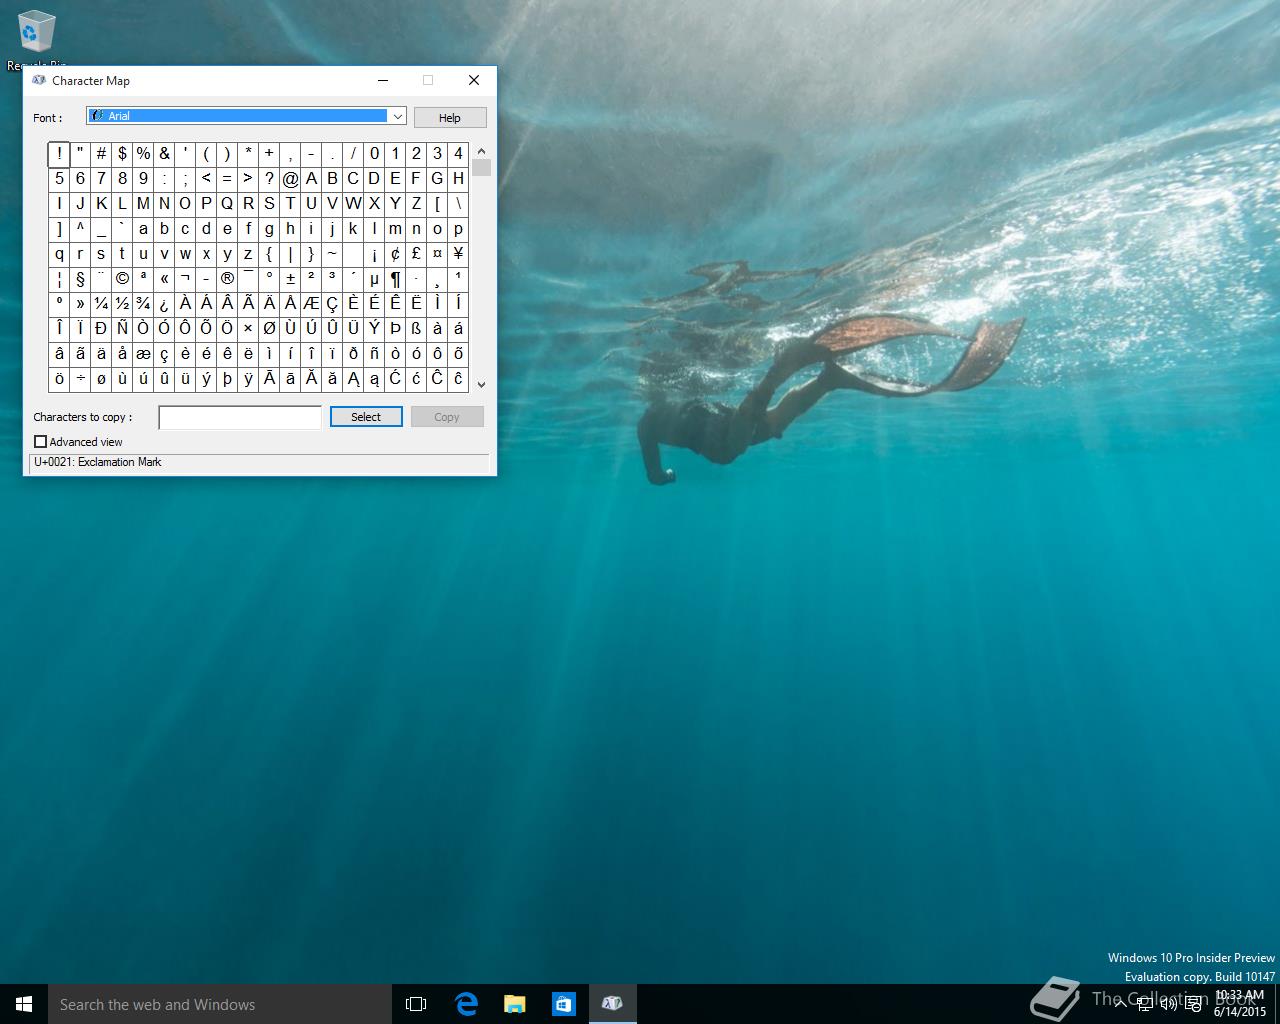Focus the Characters to copy field

pos(240,417)
